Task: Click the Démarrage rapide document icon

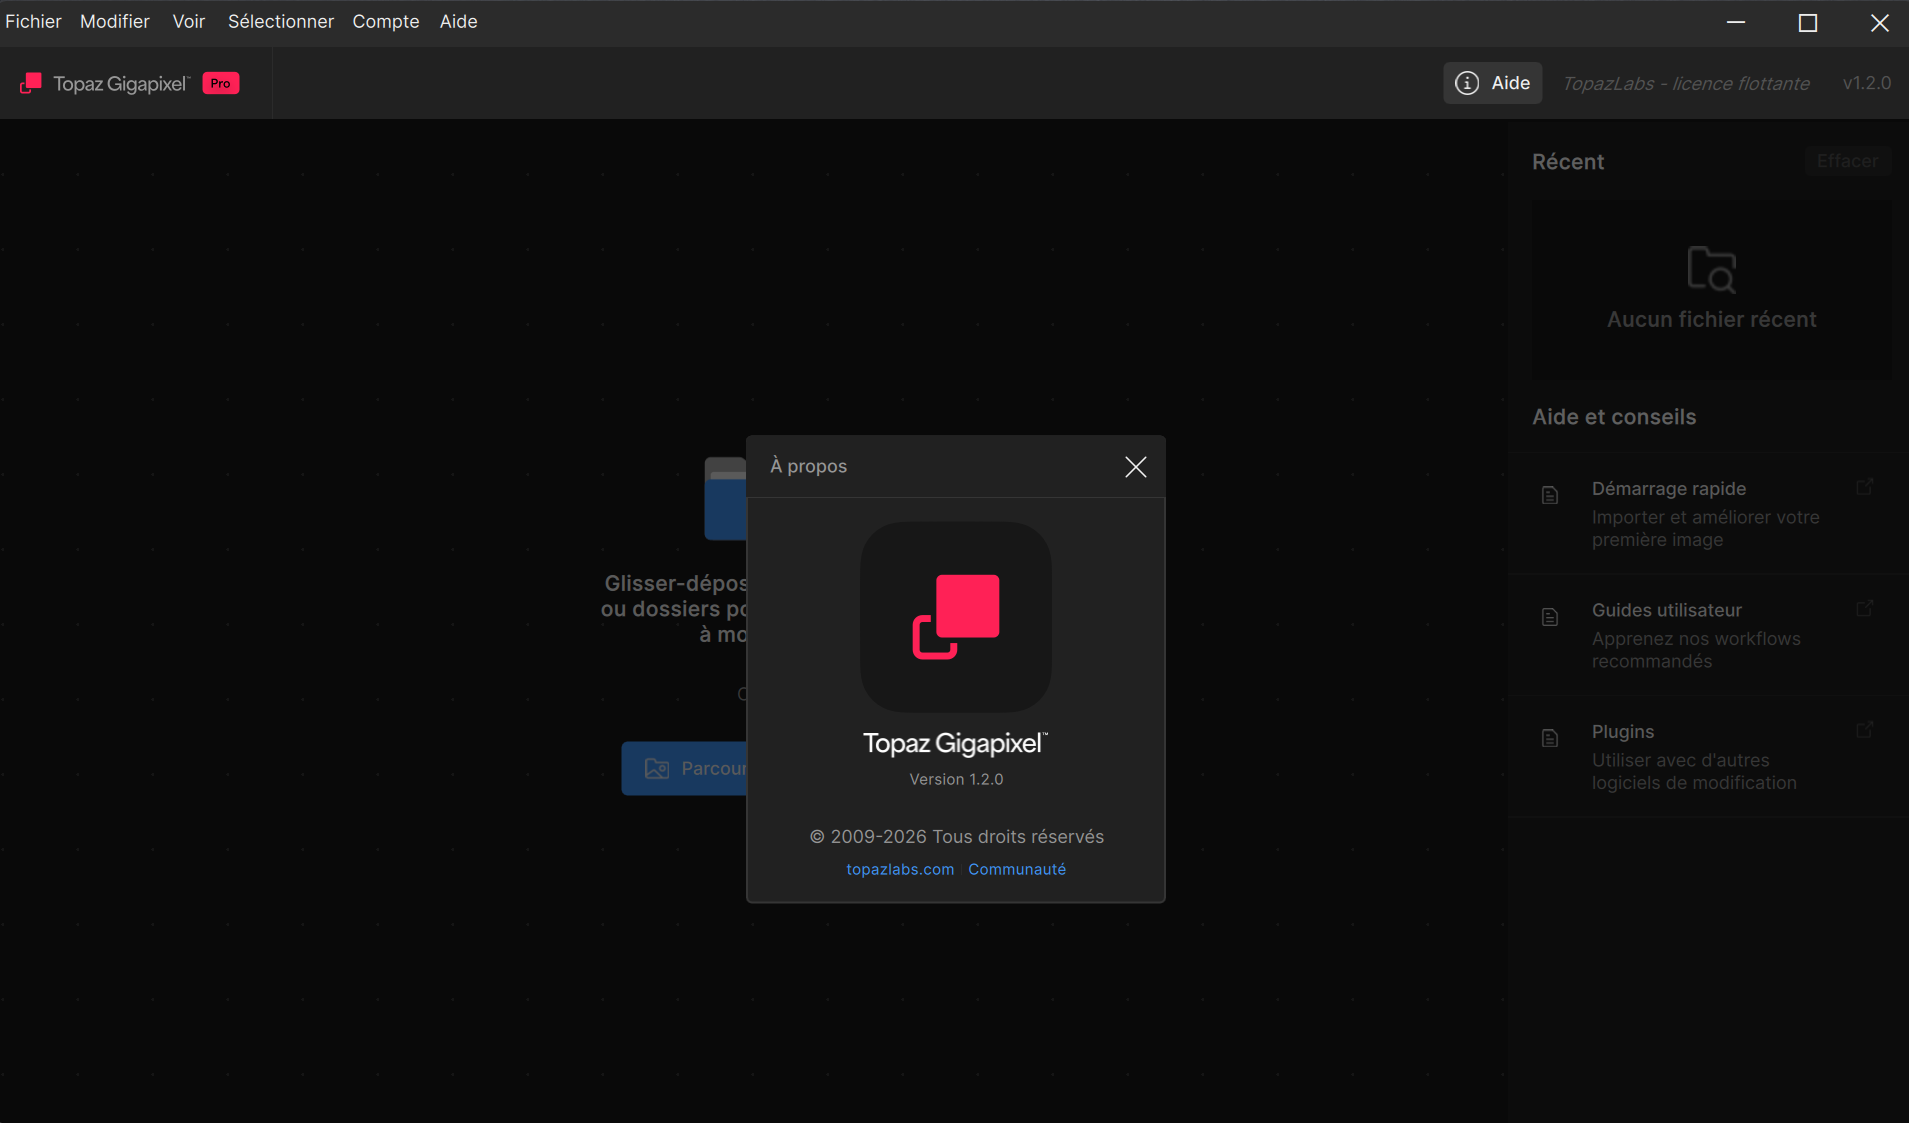Action: 1550,495
